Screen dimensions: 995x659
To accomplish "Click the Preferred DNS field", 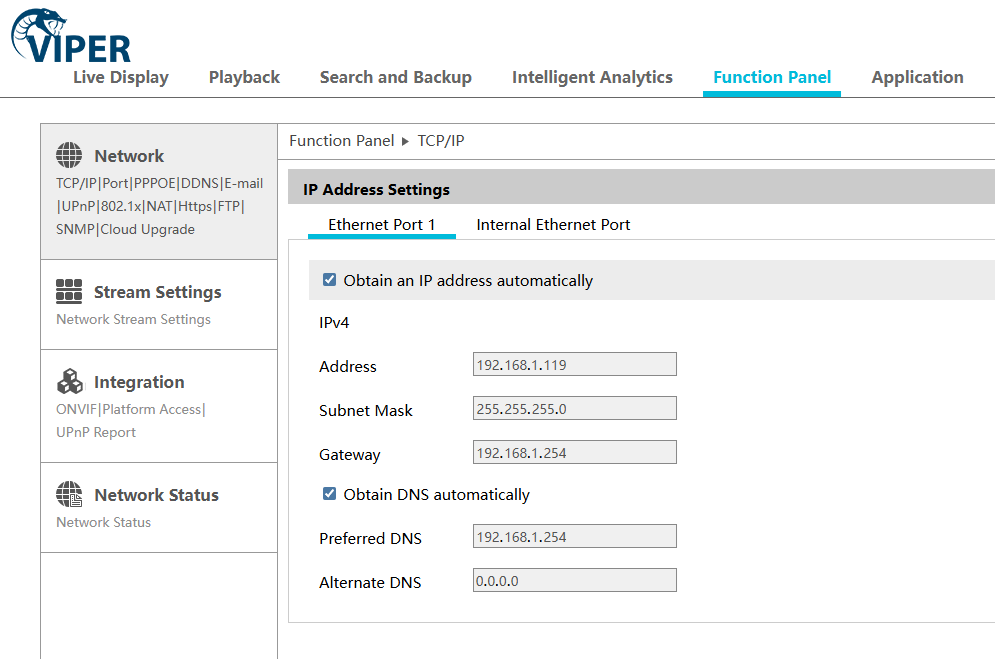I will click(x=574, y=536).
